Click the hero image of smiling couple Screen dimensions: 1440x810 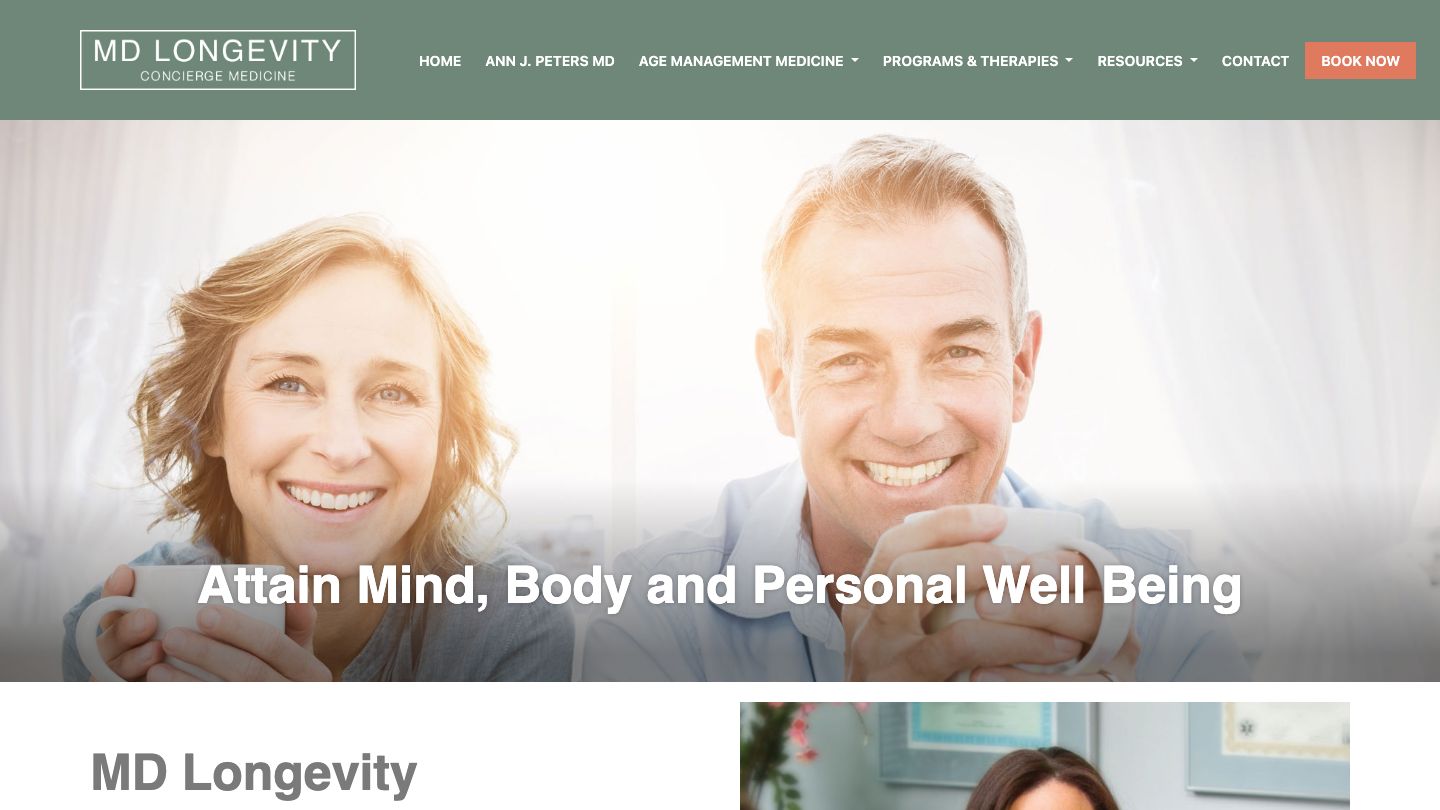coord(720,400)
